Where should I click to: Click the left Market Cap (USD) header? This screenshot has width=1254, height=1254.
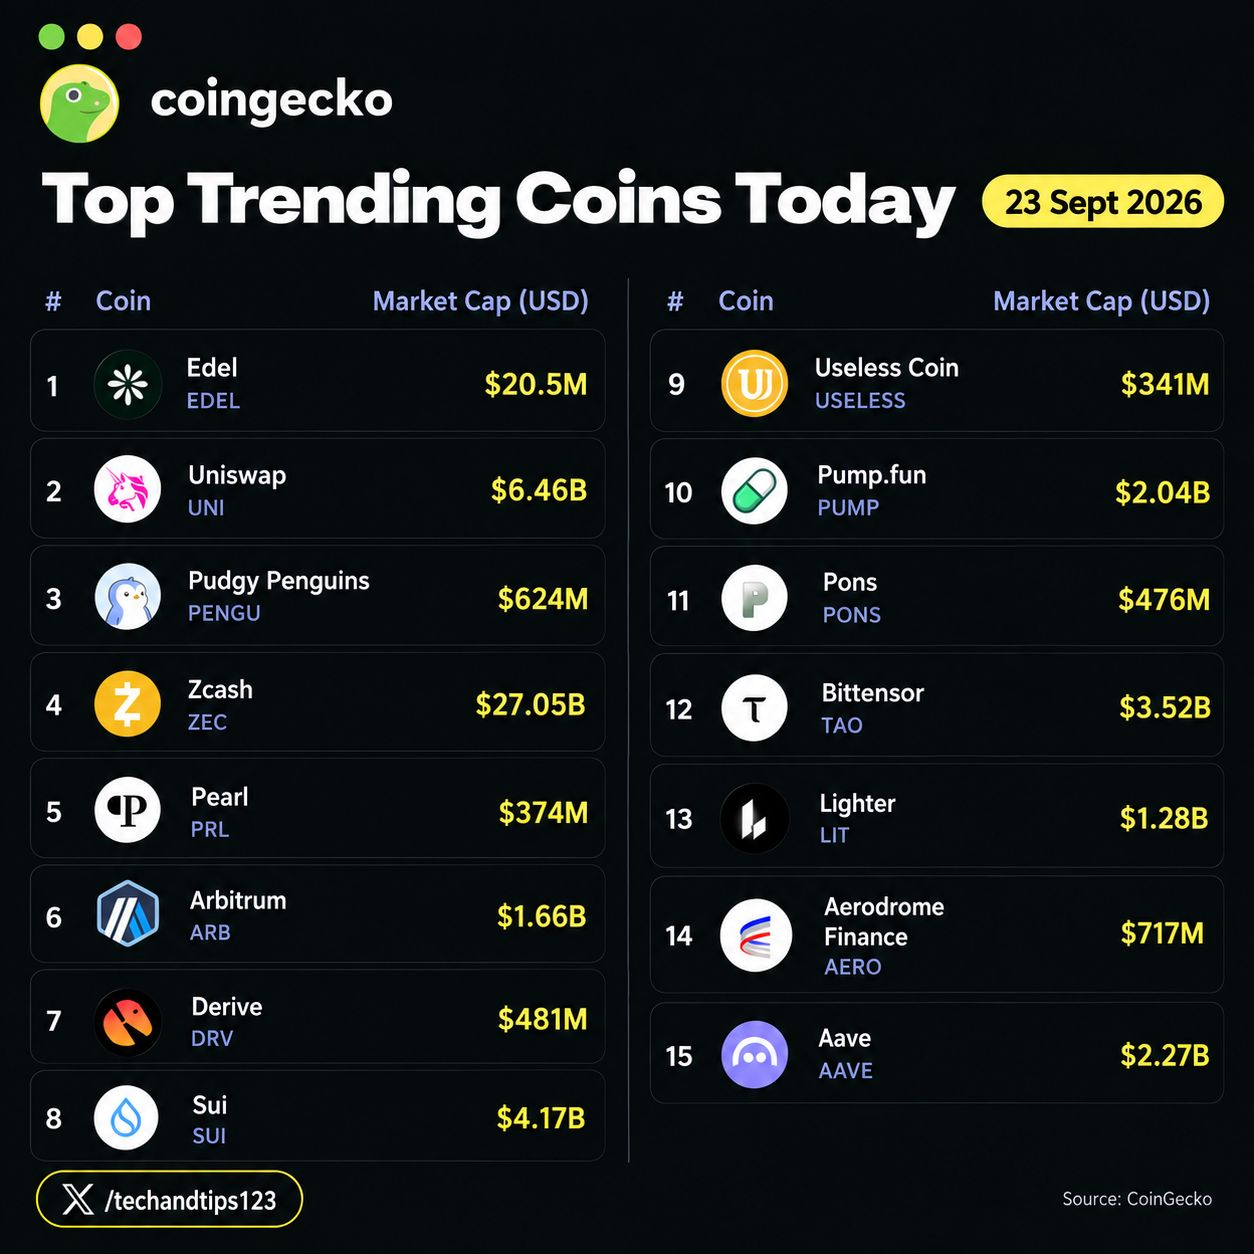(480, 301)
